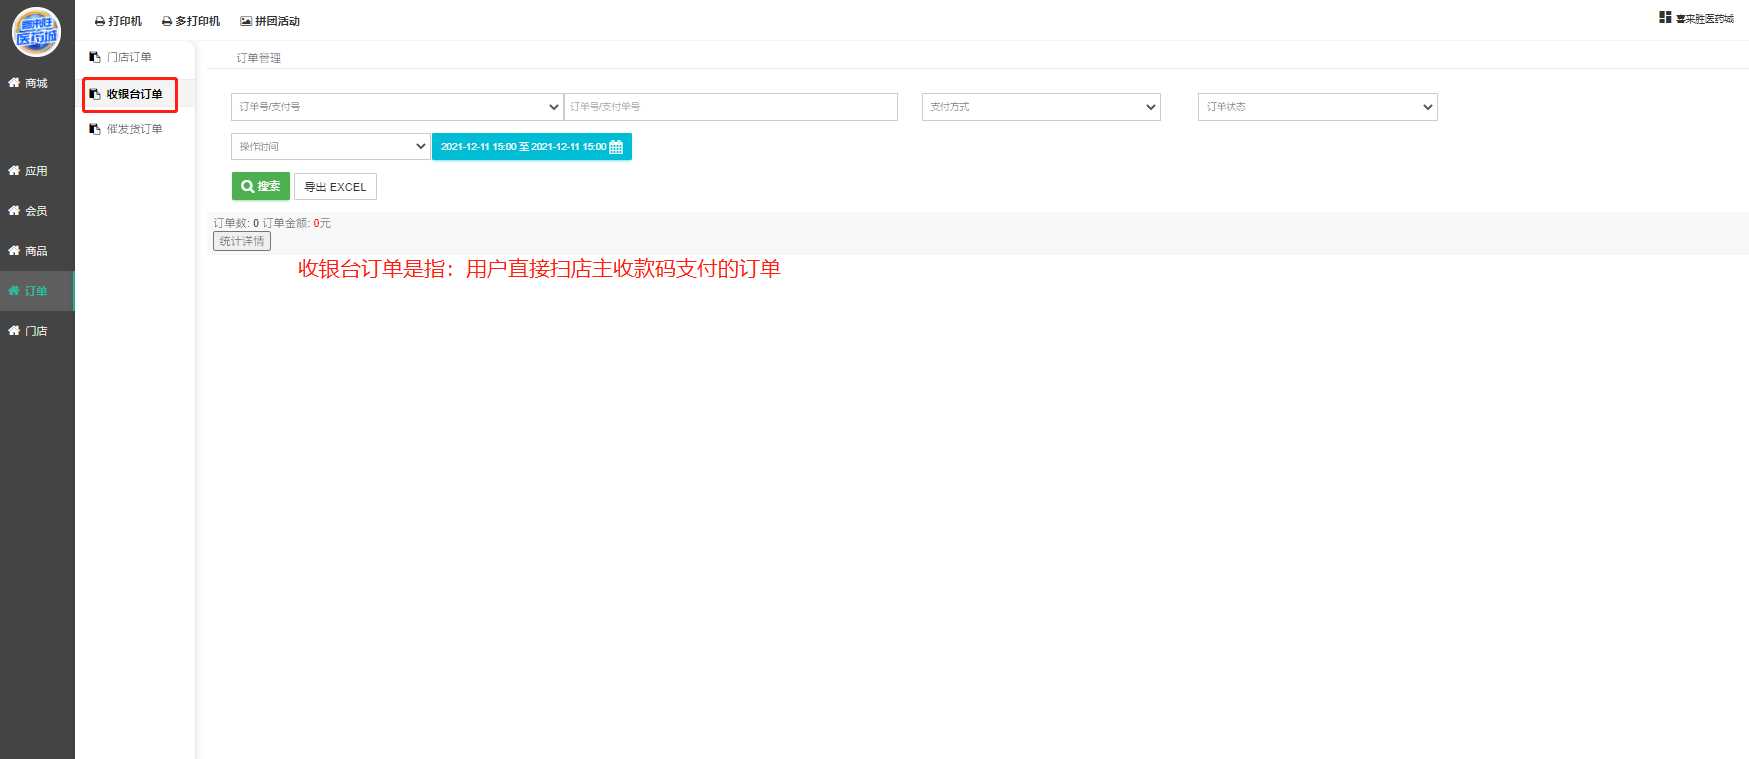Click the 导出 EXCEL button
The image size is (1749, 759).
pos(335,187)
